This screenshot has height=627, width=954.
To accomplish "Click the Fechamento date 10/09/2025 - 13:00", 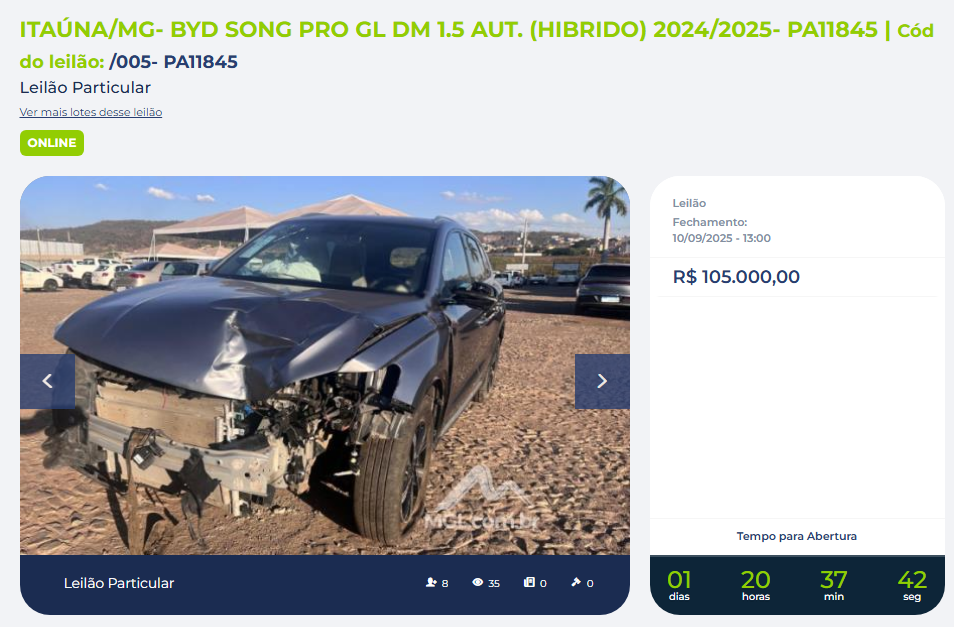I will [722, 238].
